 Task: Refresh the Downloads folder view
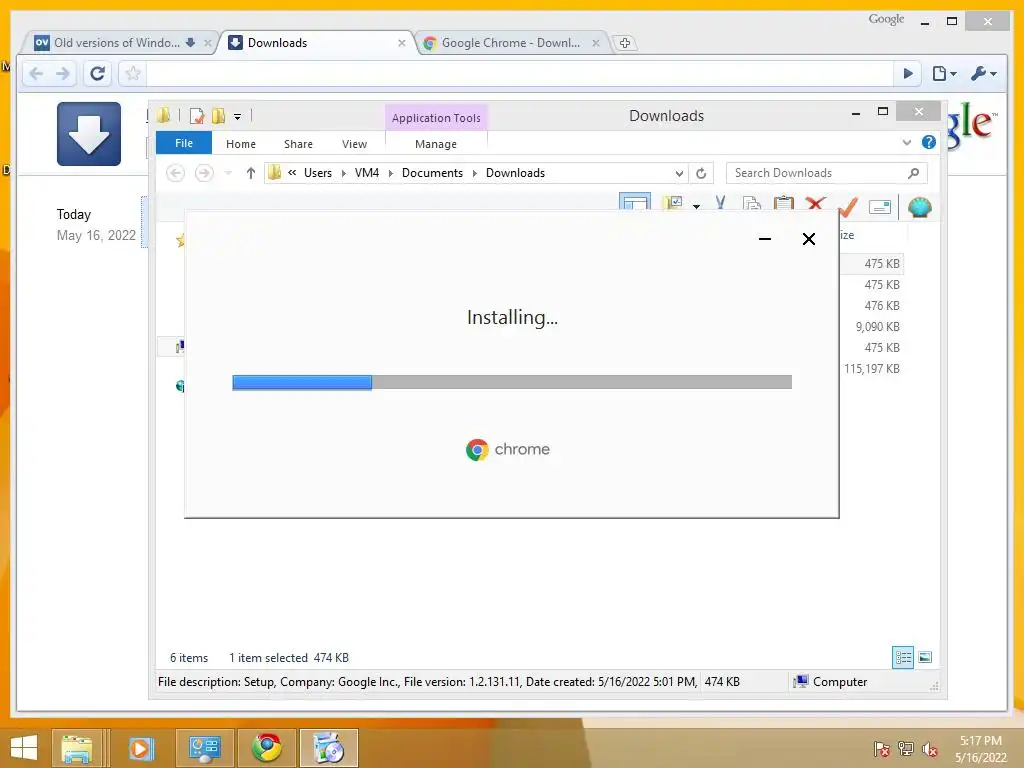click(701, 173)
